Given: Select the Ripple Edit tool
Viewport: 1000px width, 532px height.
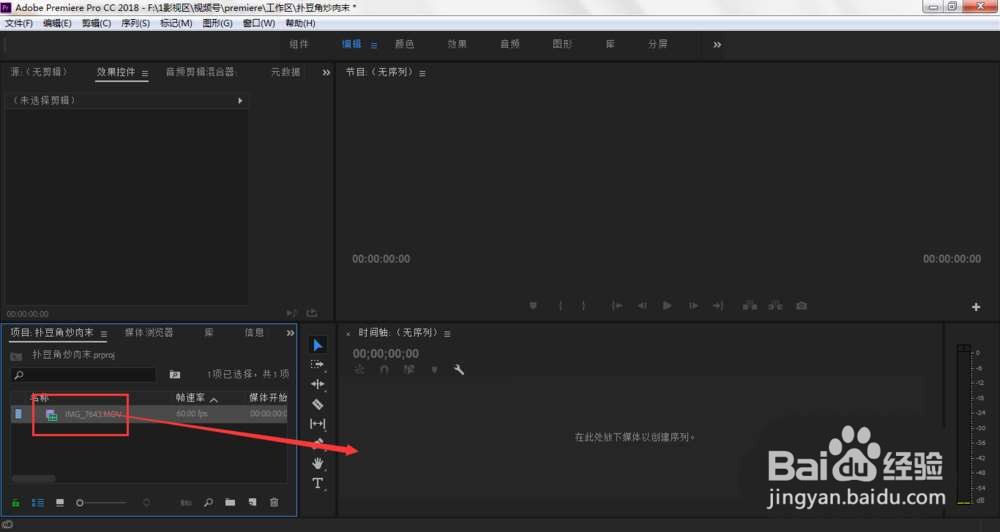Looking at the screenshot, I should (317, 384).
